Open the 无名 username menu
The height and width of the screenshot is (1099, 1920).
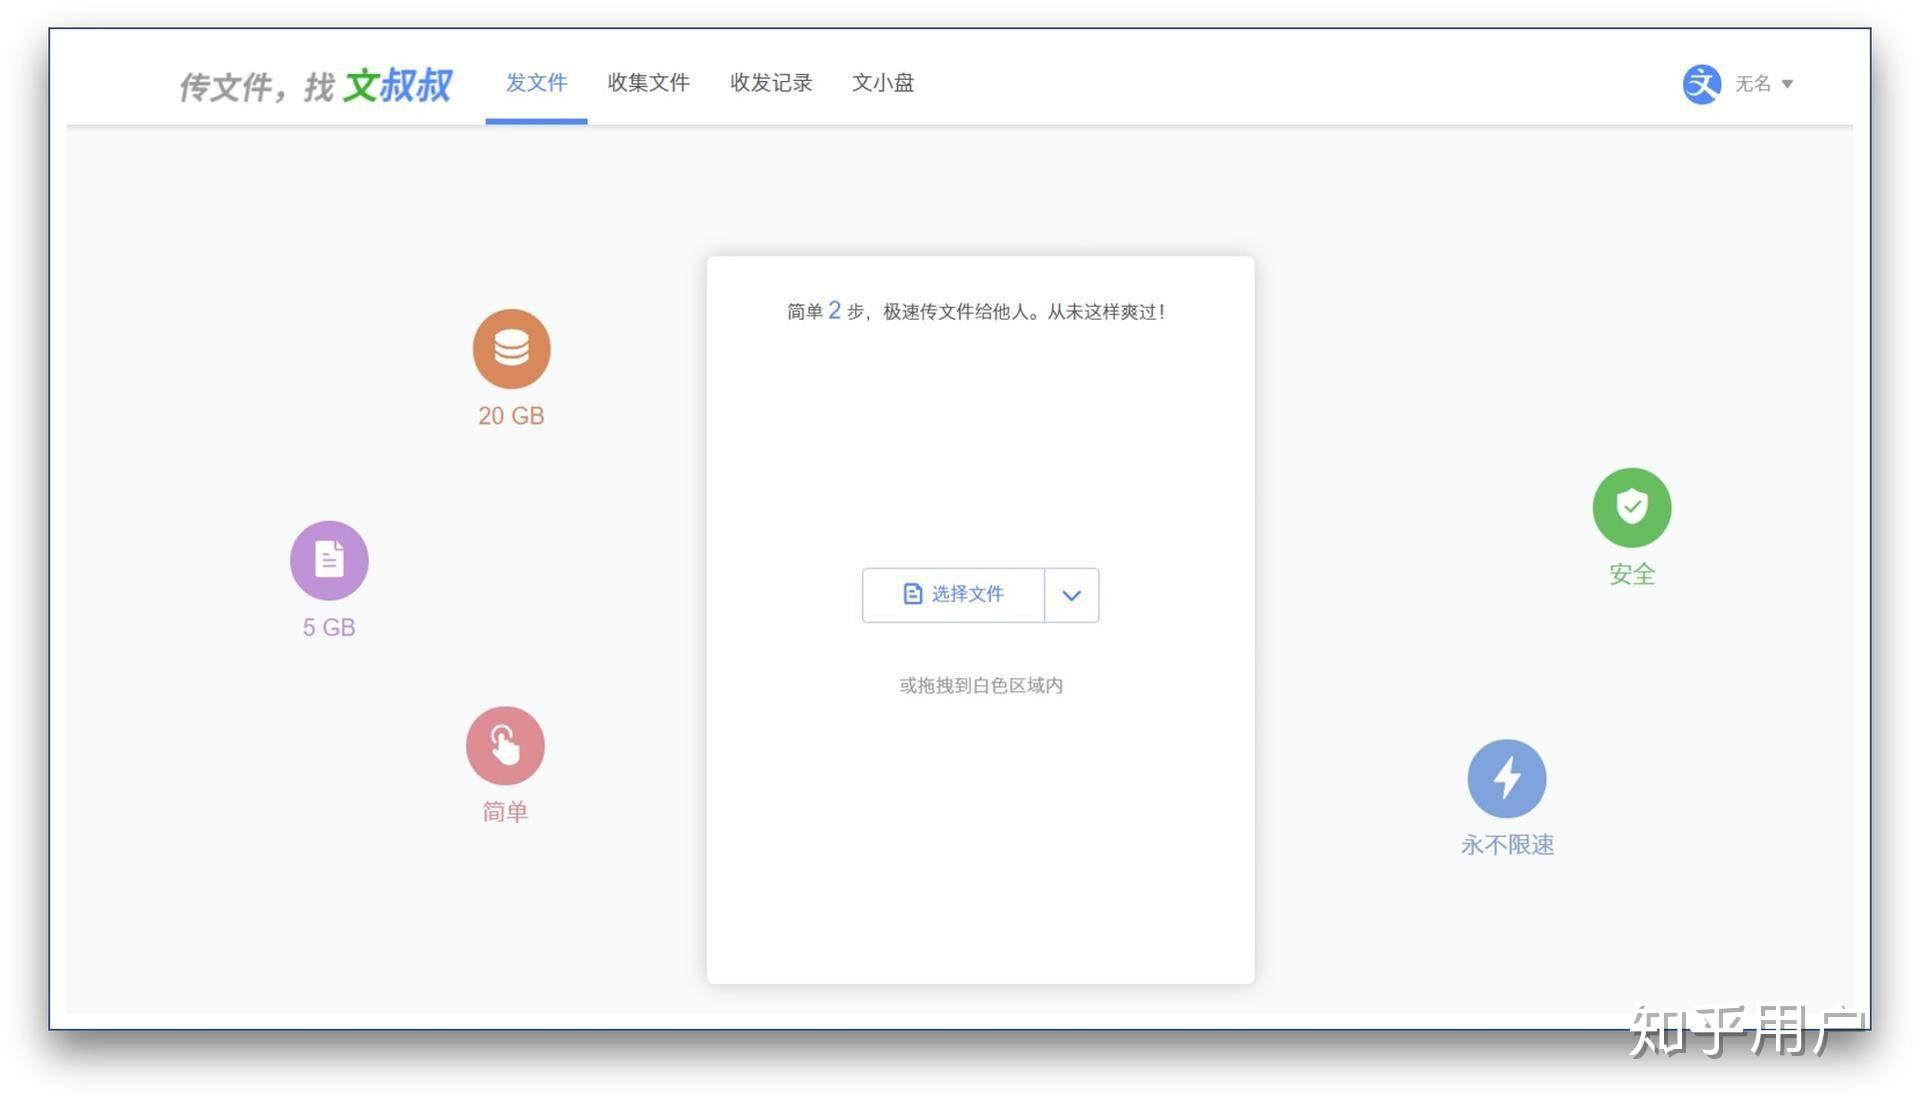point(1752,84)
